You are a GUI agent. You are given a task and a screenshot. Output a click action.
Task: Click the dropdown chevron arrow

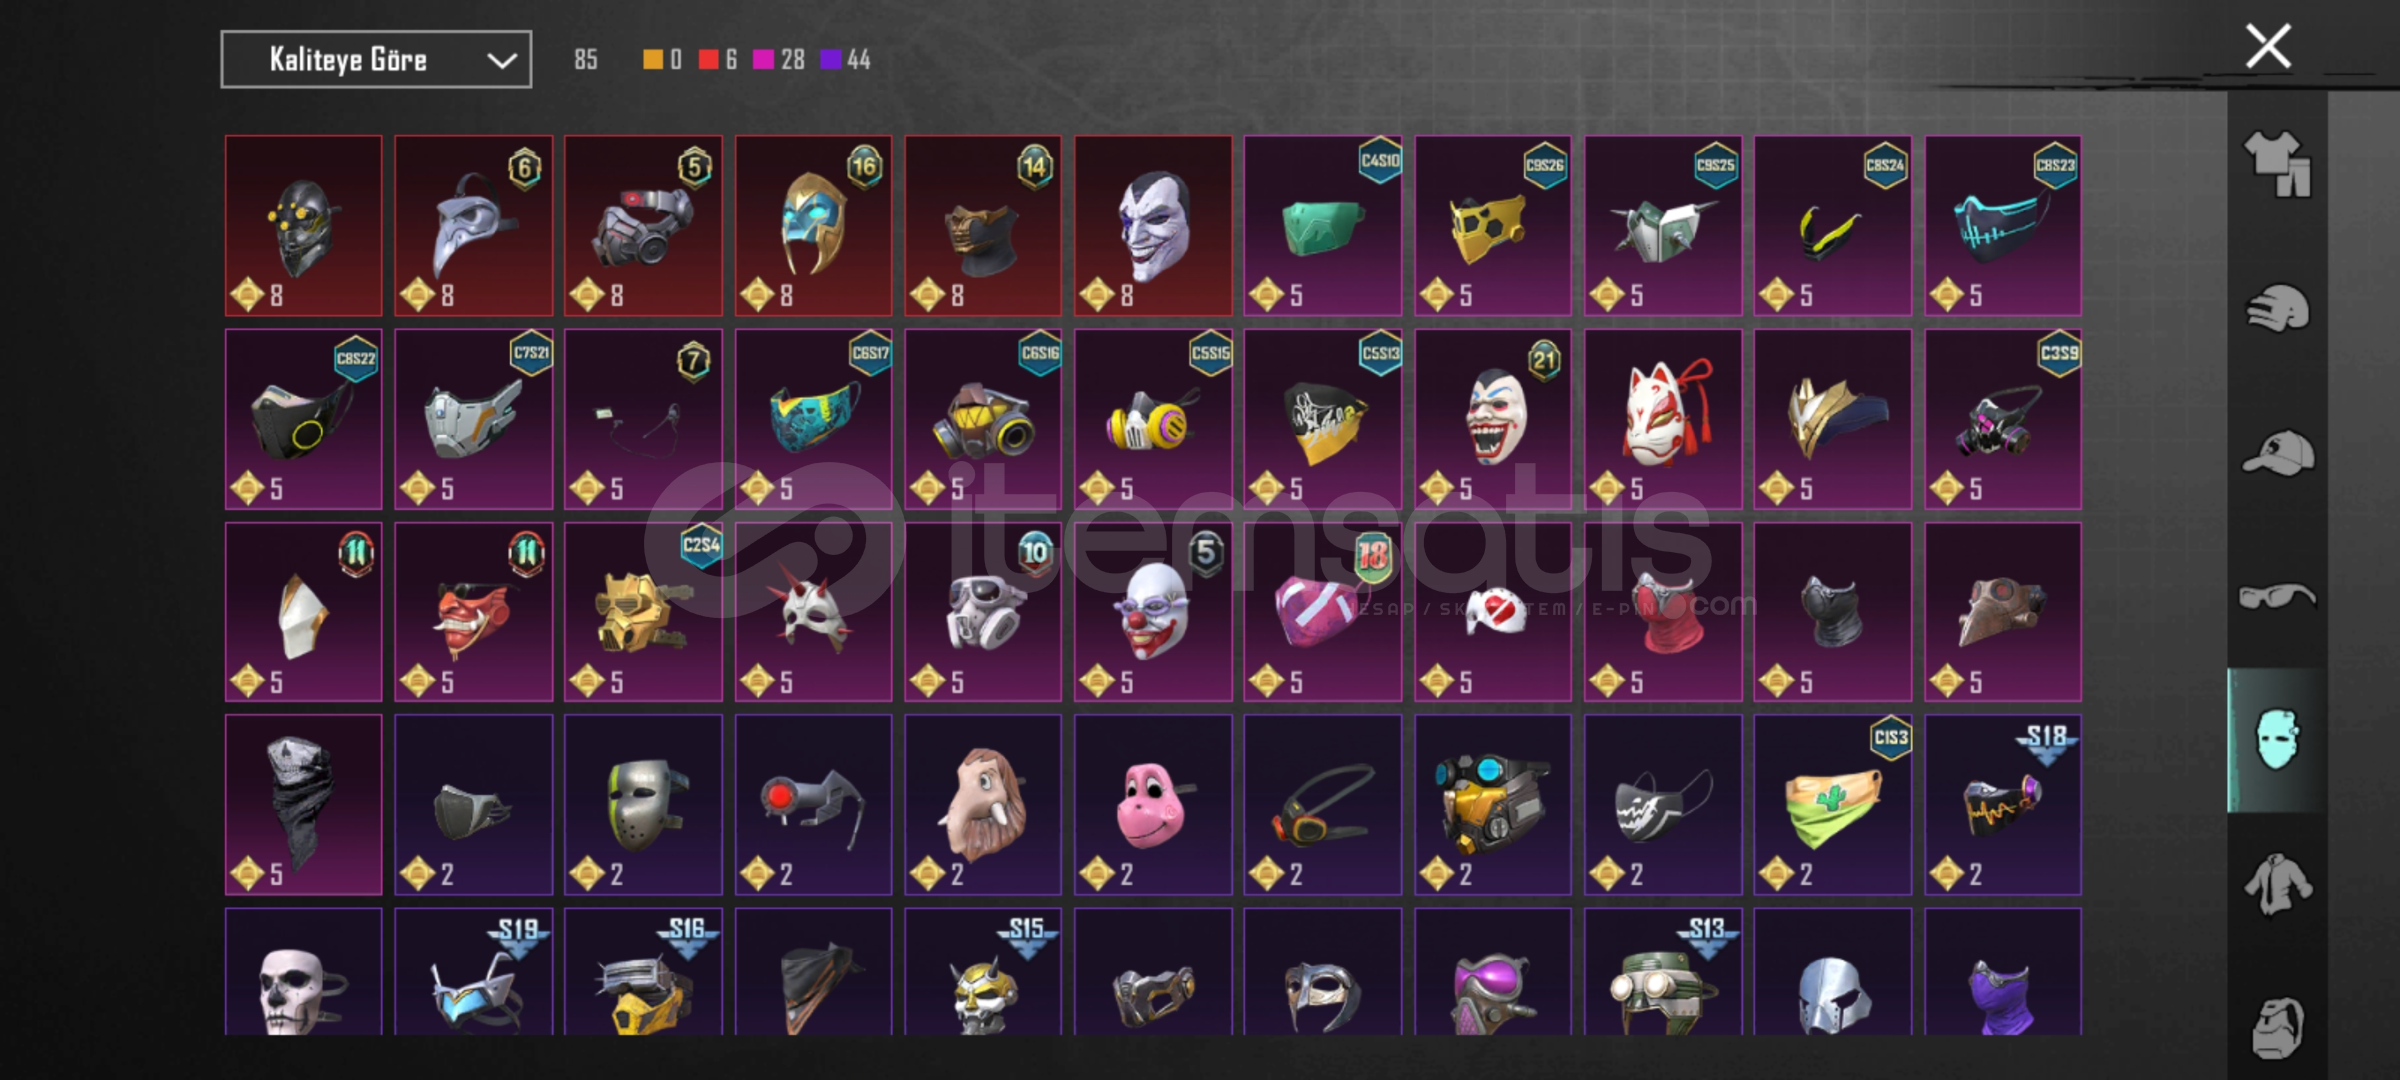point(501,61)
